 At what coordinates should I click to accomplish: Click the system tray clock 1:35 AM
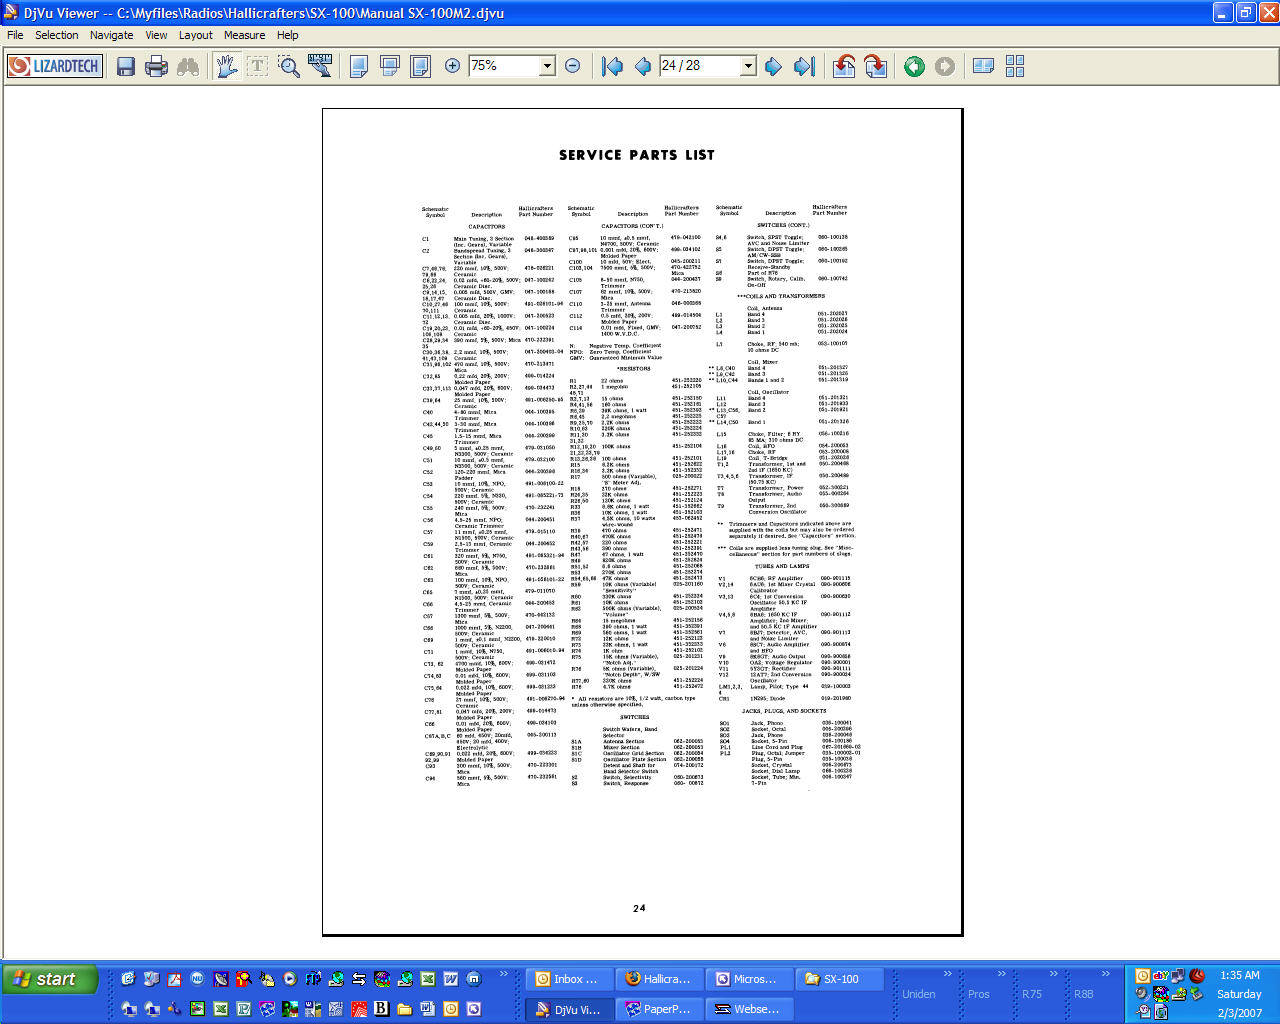[x=1239, y=975]
